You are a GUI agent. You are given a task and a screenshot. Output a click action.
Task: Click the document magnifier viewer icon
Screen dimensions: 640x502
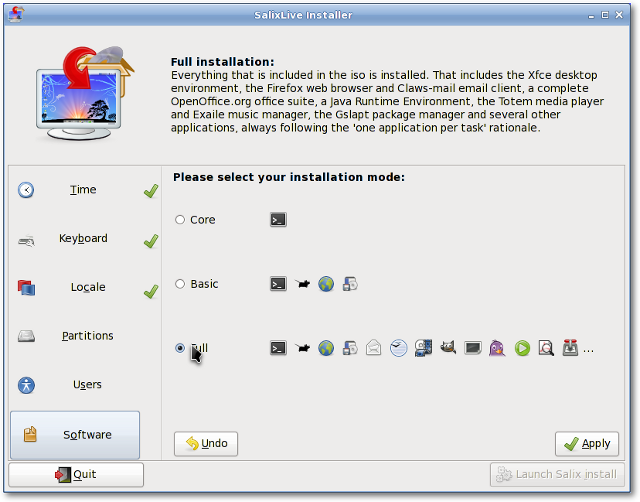(x=546, y=348)
